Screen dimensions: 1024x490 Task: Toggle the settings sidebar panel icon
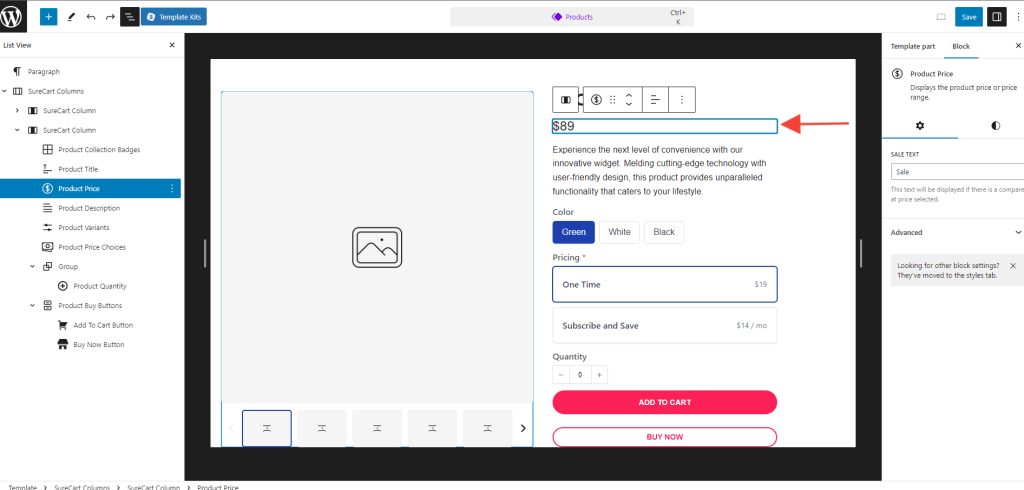pos(996,17)
